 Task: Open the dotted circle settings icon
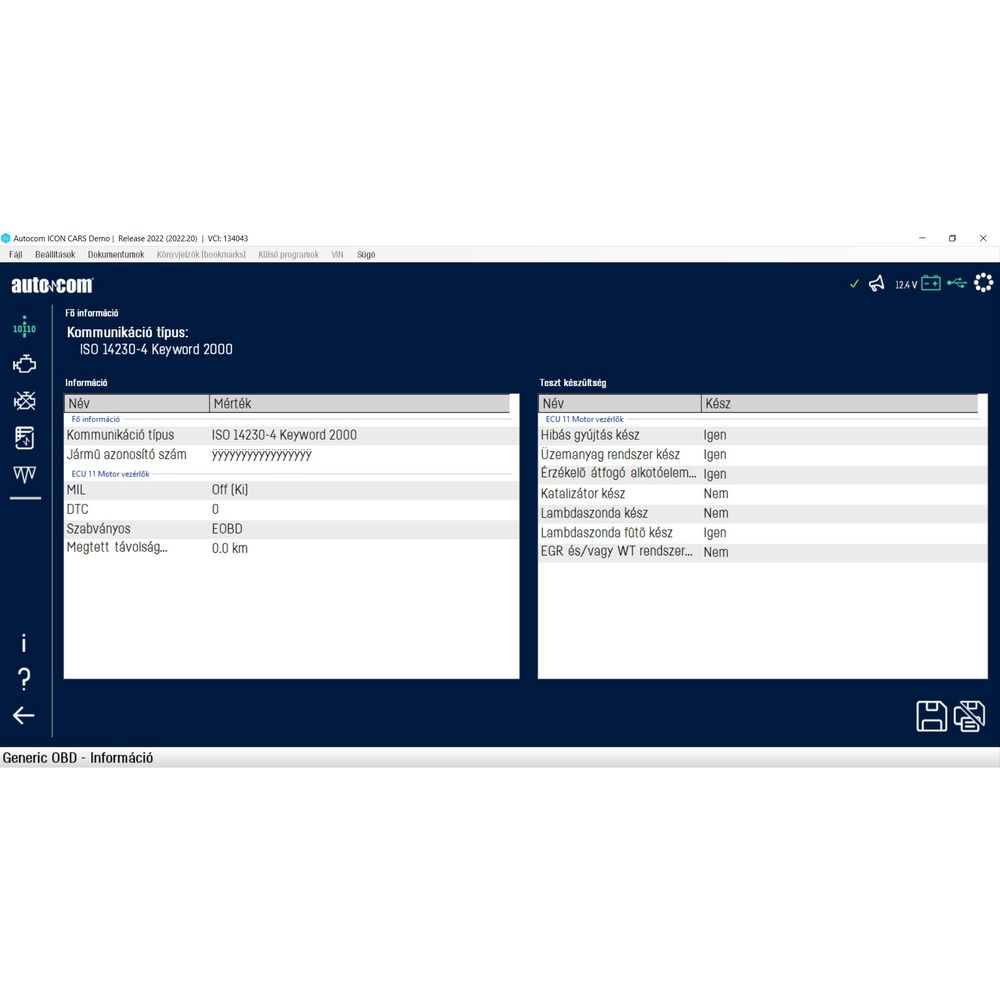(x=983, y=284)
